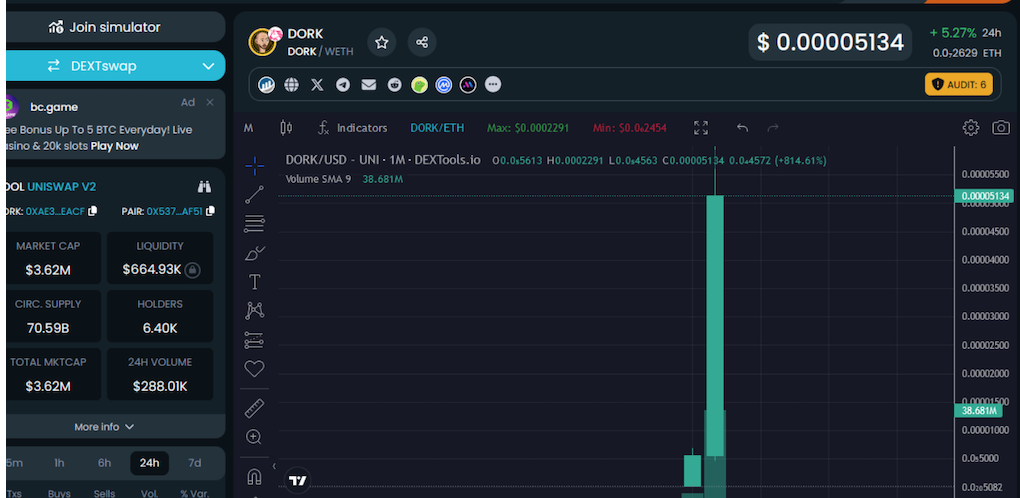This screenshot has height=498, width=1020.
Task: Copy the PAIR contract address
Action: (x=209, y=211)
